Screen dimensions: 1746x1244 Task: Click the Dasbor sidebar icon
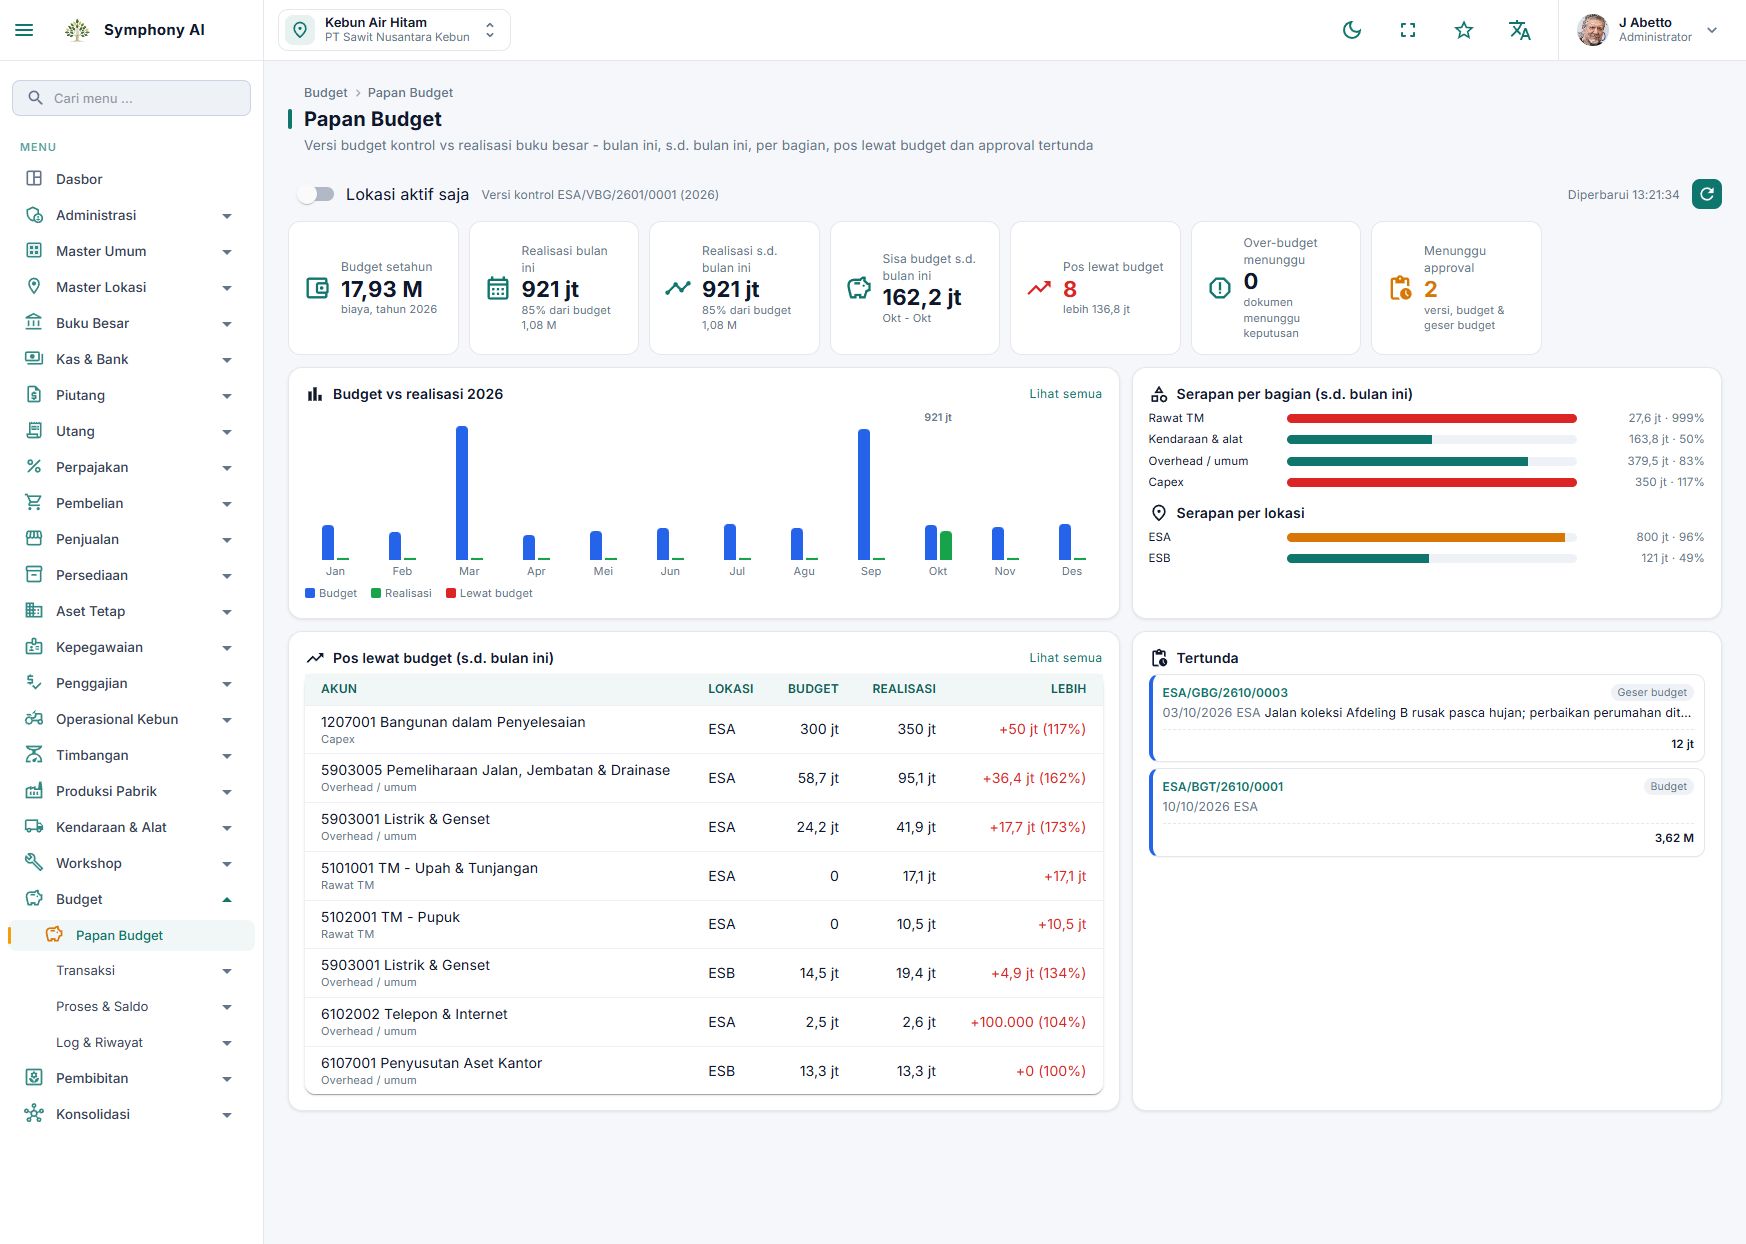click(34, 179)
